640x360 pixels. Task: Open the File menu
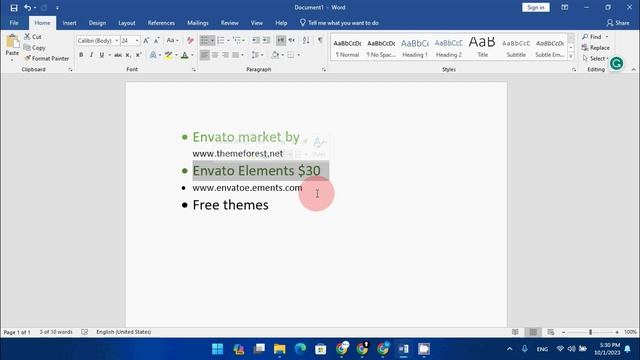pos(14,23)
